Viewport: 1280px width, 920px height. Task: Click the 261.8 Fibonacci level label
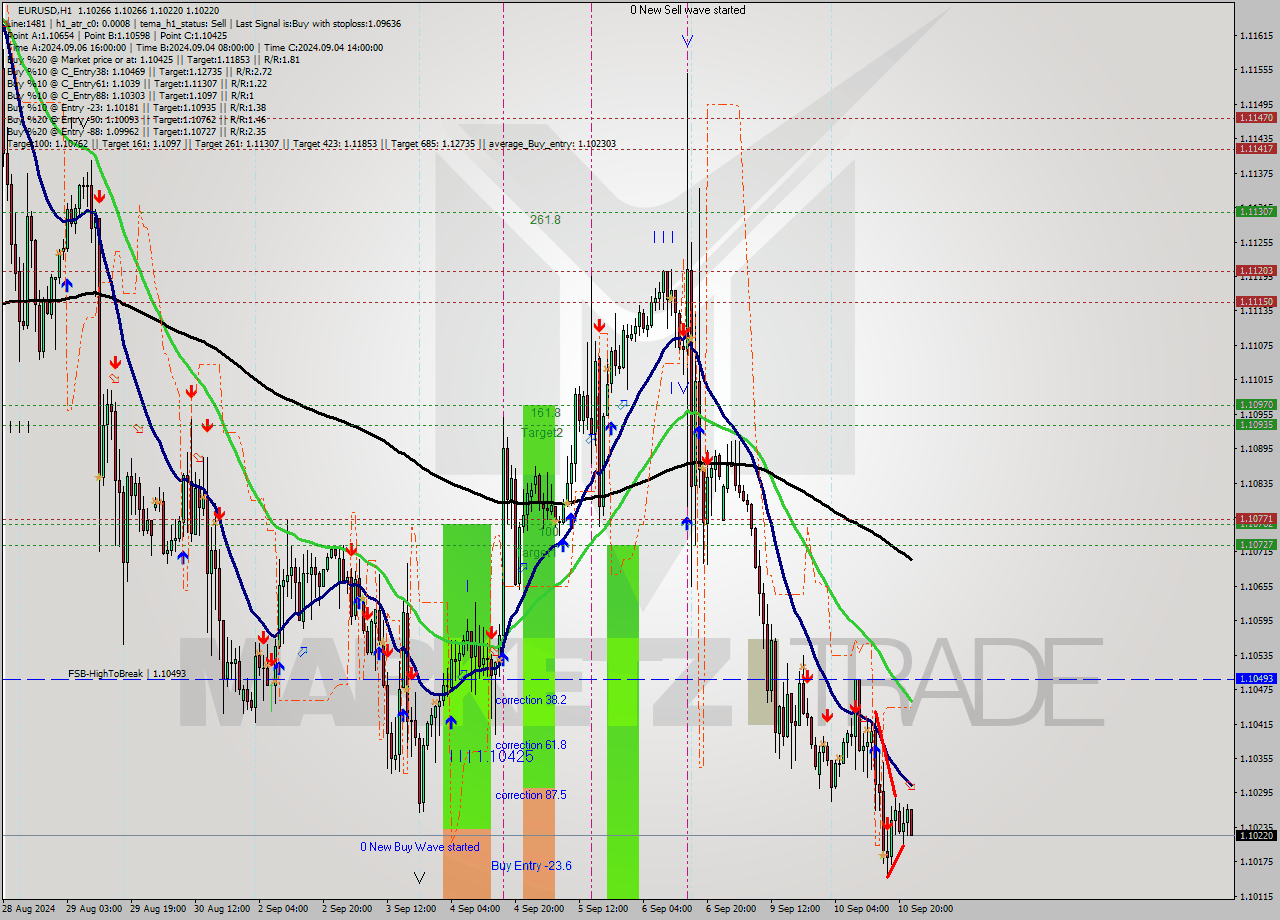click(x=545, y=220)
